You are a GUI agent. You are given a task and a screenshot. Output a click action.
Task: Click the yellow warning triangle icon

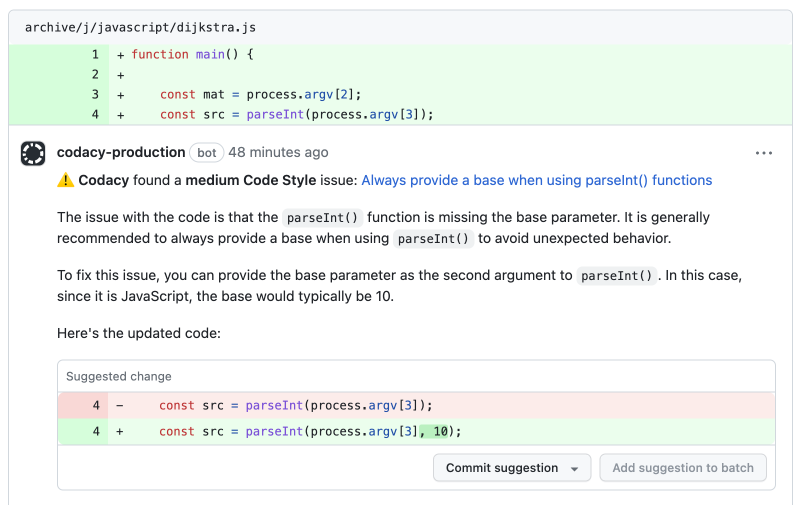tap(65, 181)
